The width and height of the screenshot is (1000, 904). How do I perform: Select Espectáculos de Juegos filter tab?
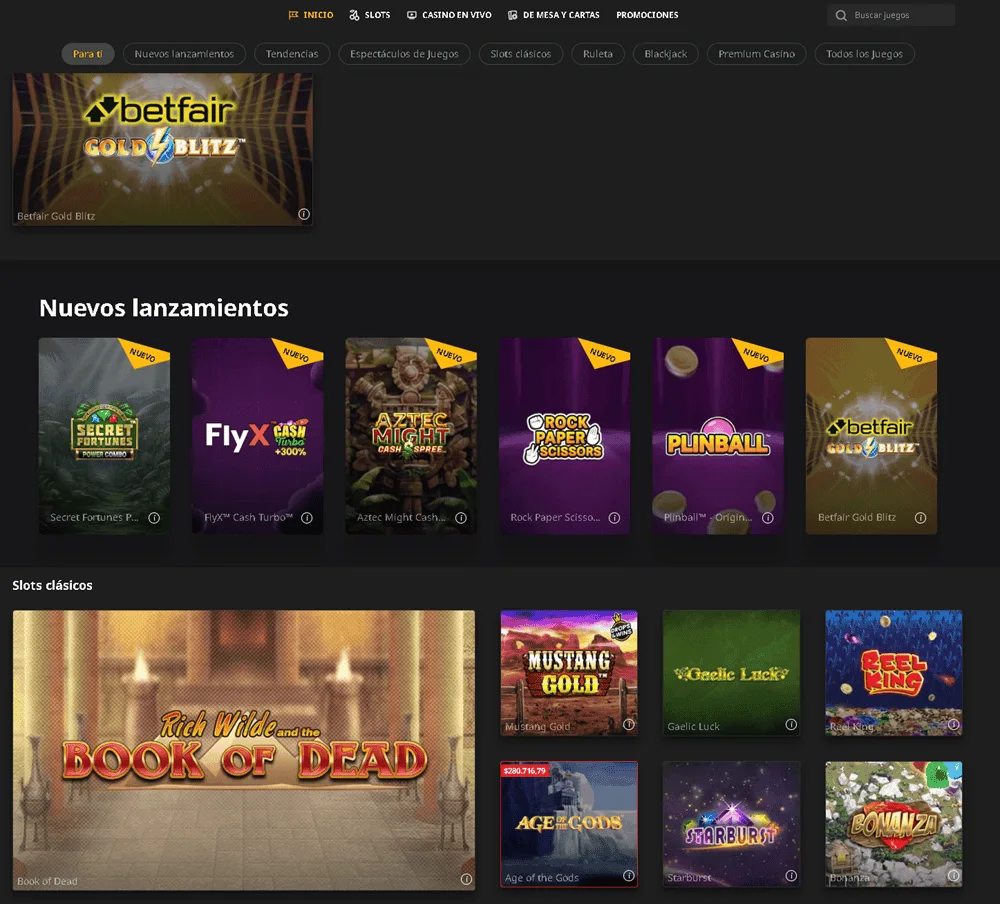click(x=404, y=54)
